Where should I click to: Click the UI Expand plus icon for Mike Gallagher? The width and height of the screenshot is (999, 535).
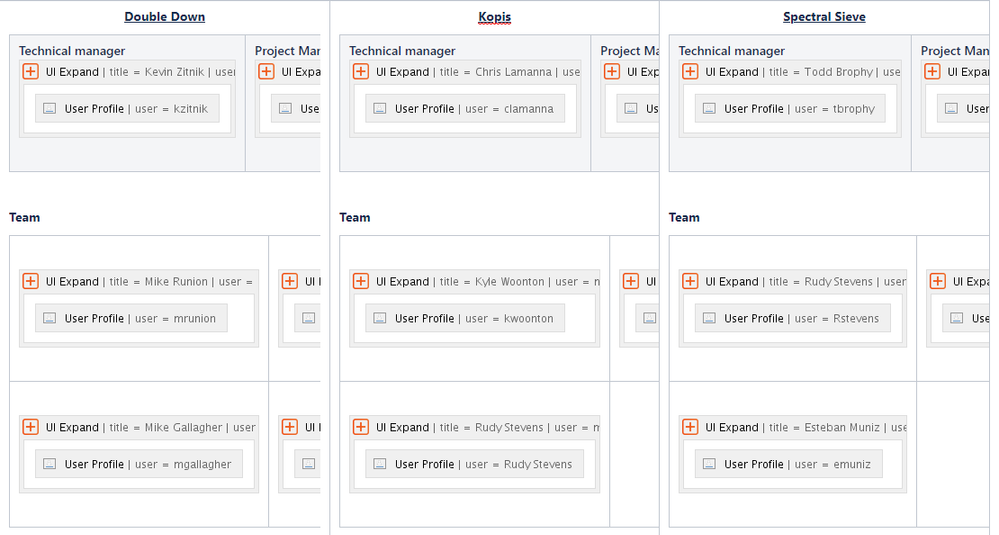coord(31,427)
